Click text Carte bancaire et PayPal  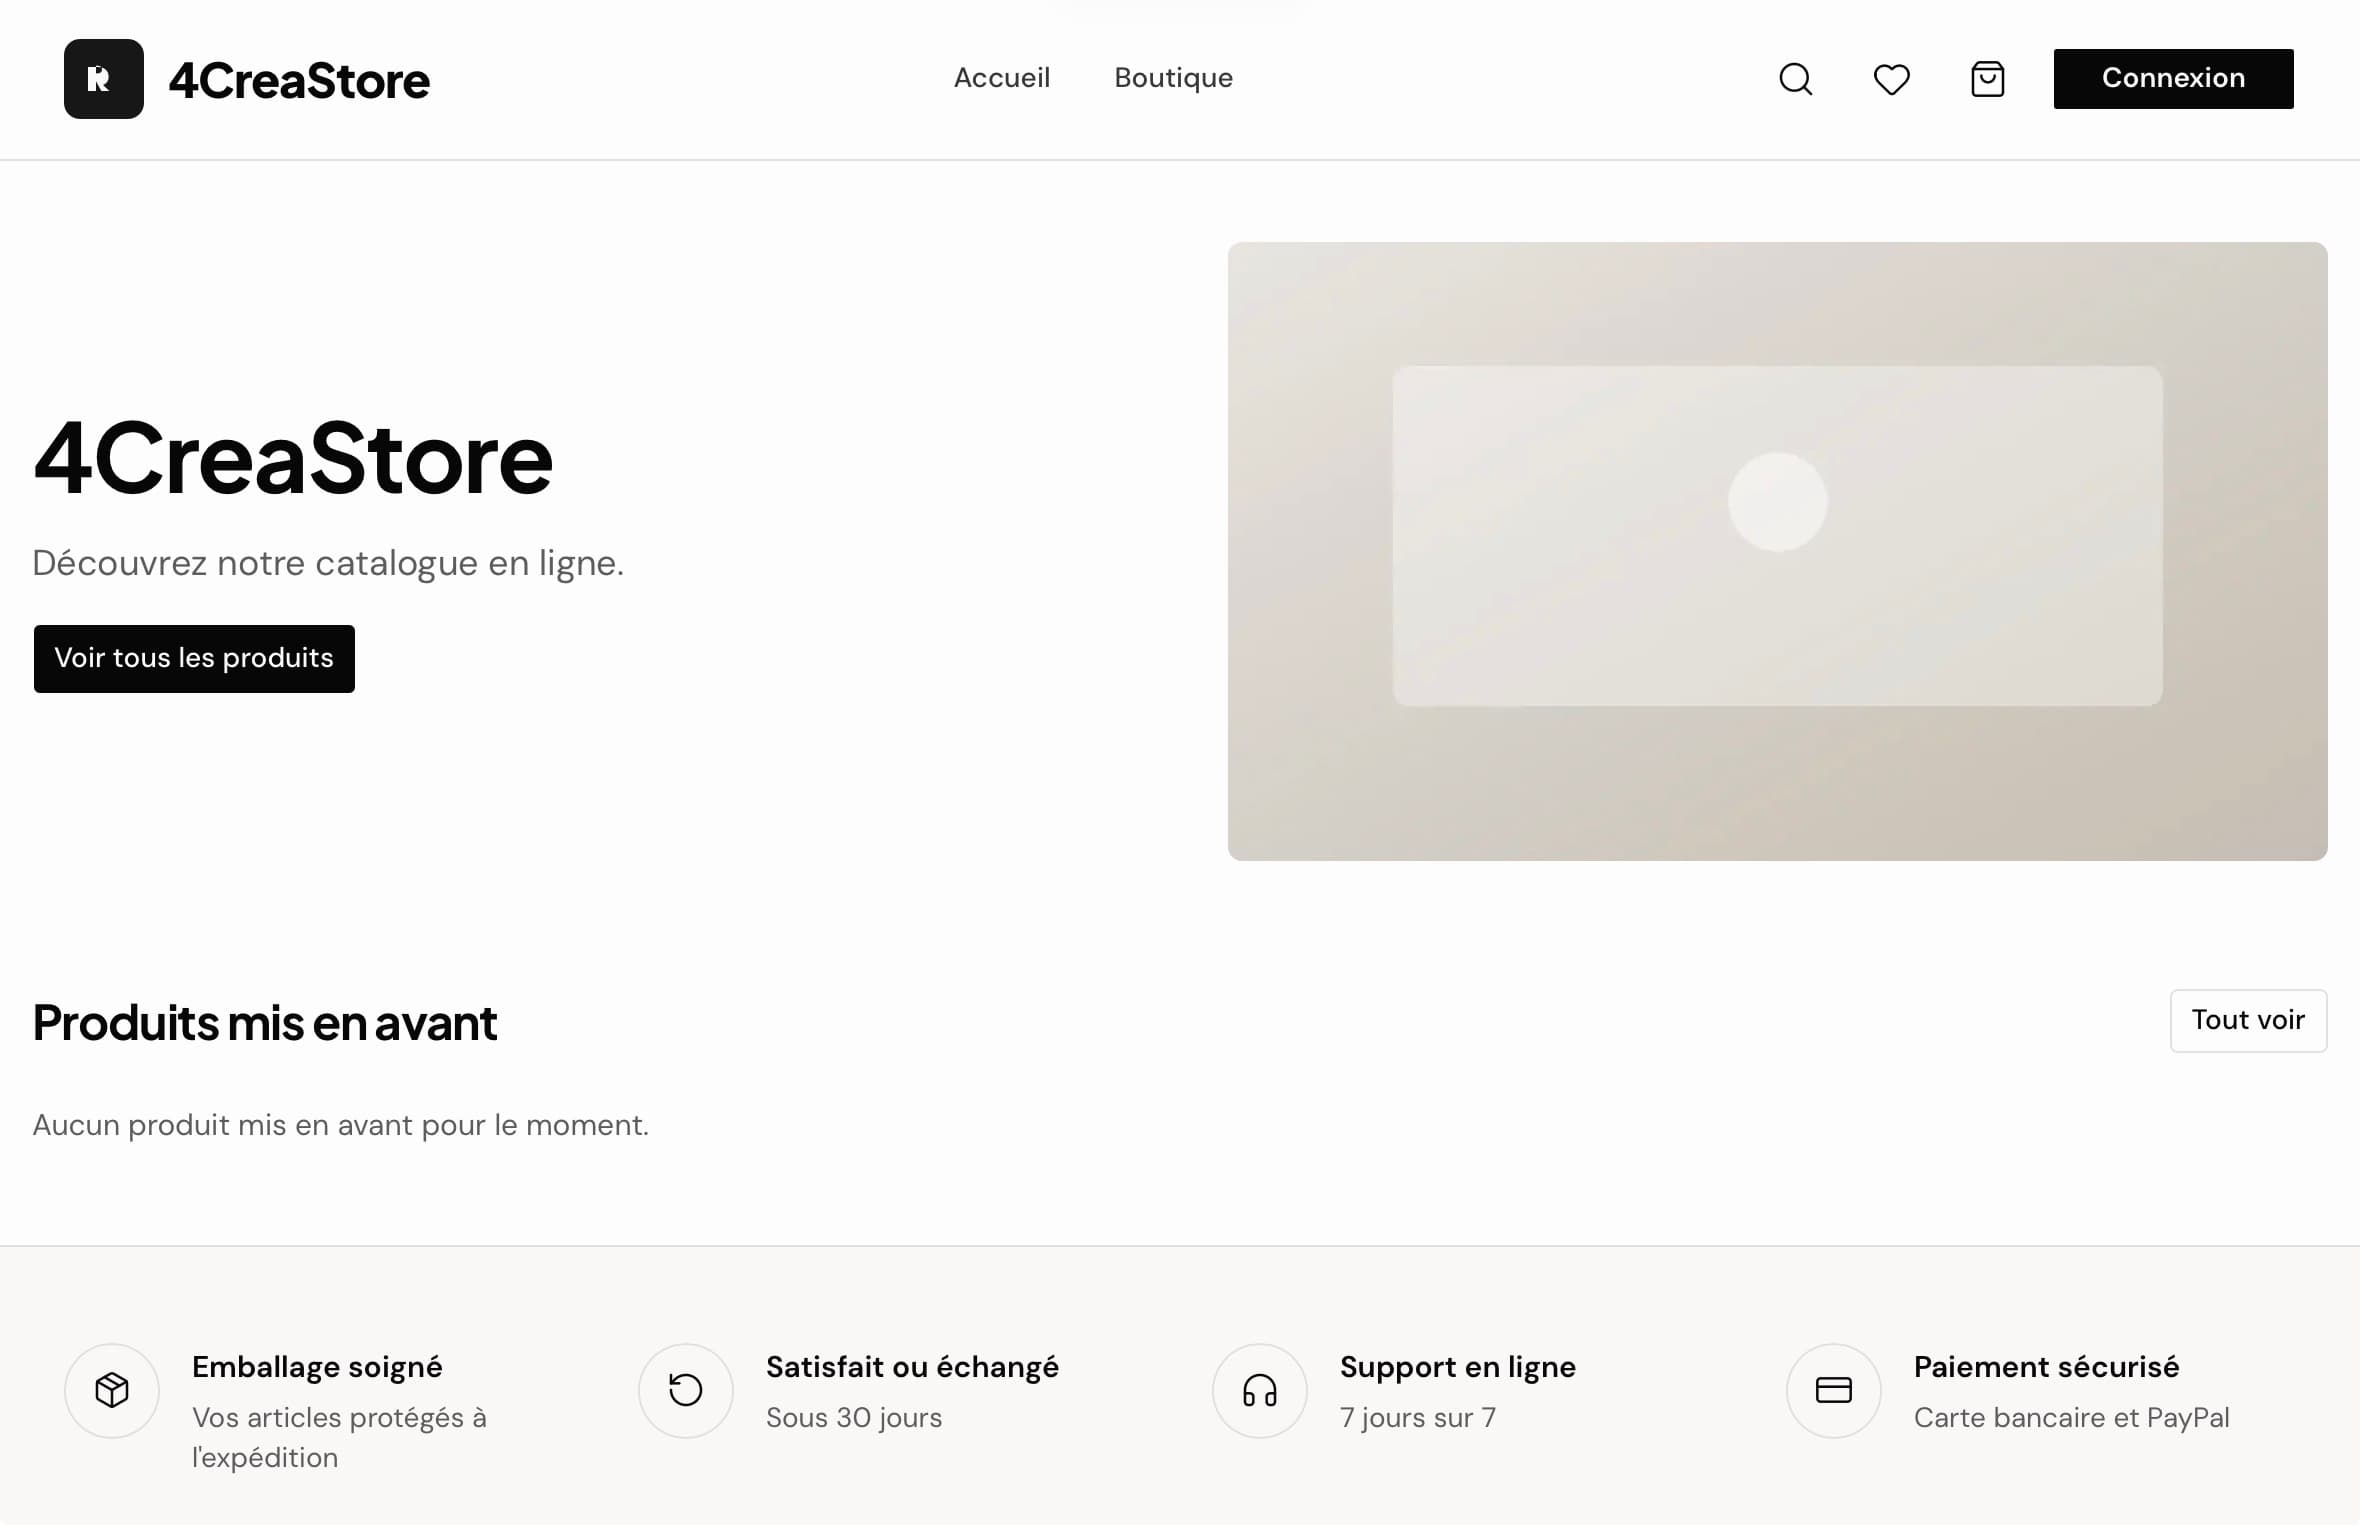tap(2072, 1418)
